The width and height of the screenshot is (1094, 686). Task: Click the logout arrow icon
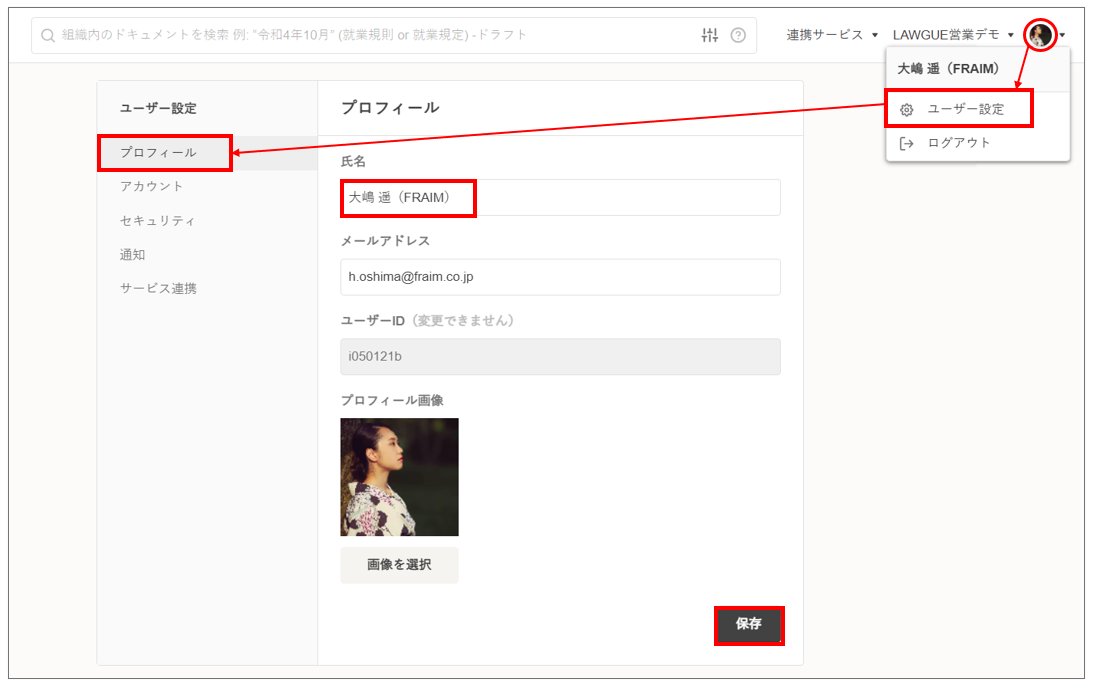pos(907,143)
